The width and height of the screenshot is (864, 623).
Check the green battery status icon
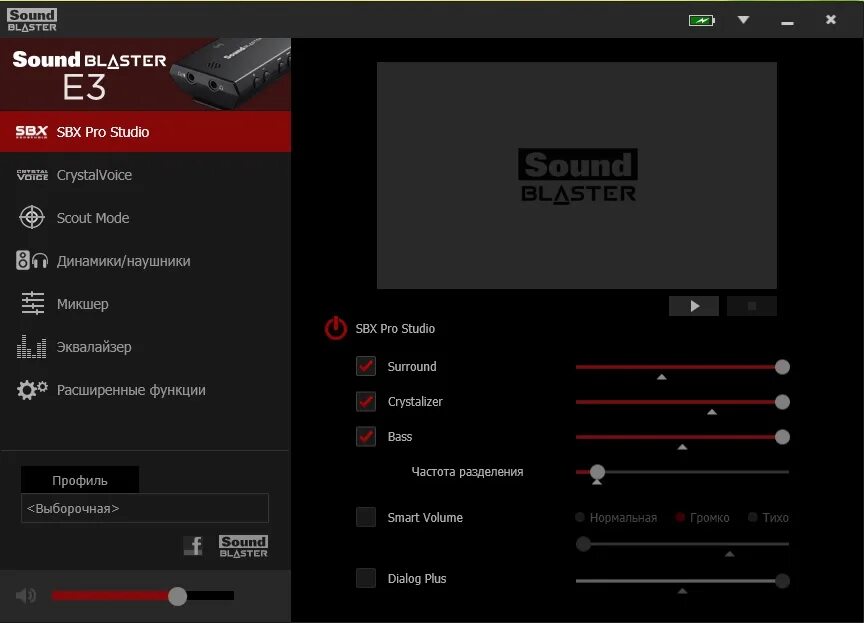pos(701,20)
